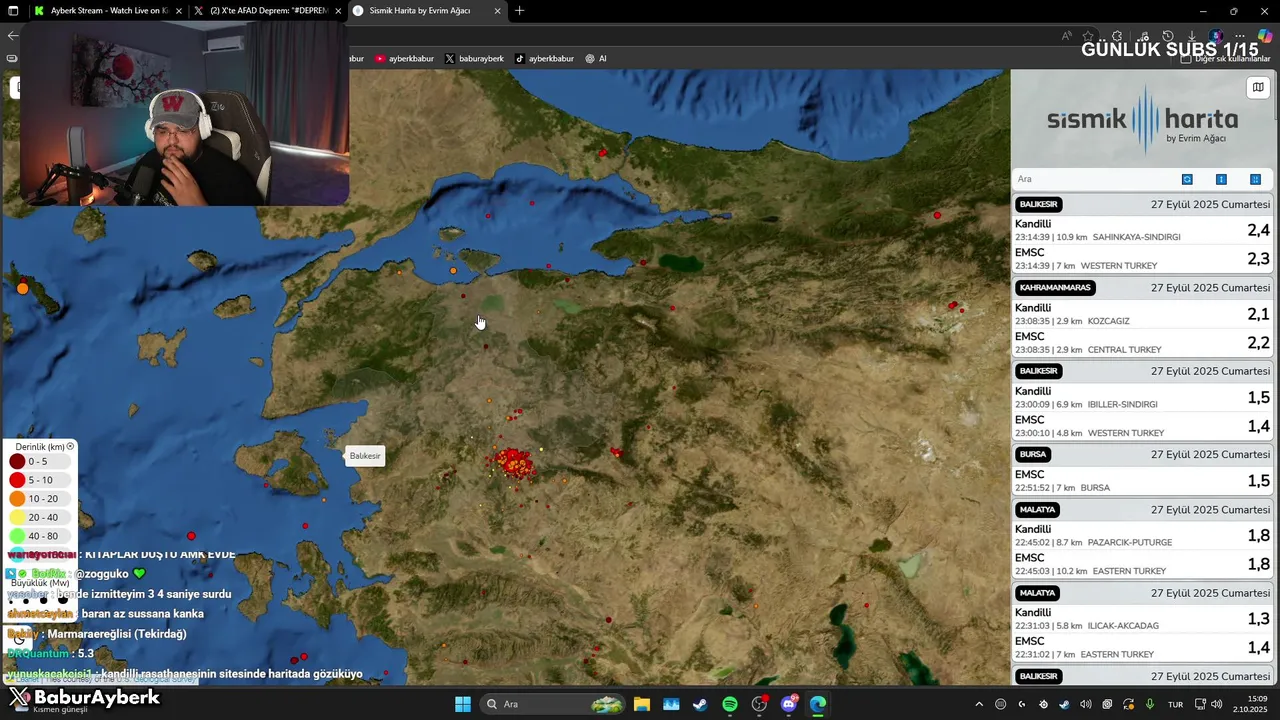1280x720 pixels.
Task: Click the BURSA province badge
Action: [1033, 454]
